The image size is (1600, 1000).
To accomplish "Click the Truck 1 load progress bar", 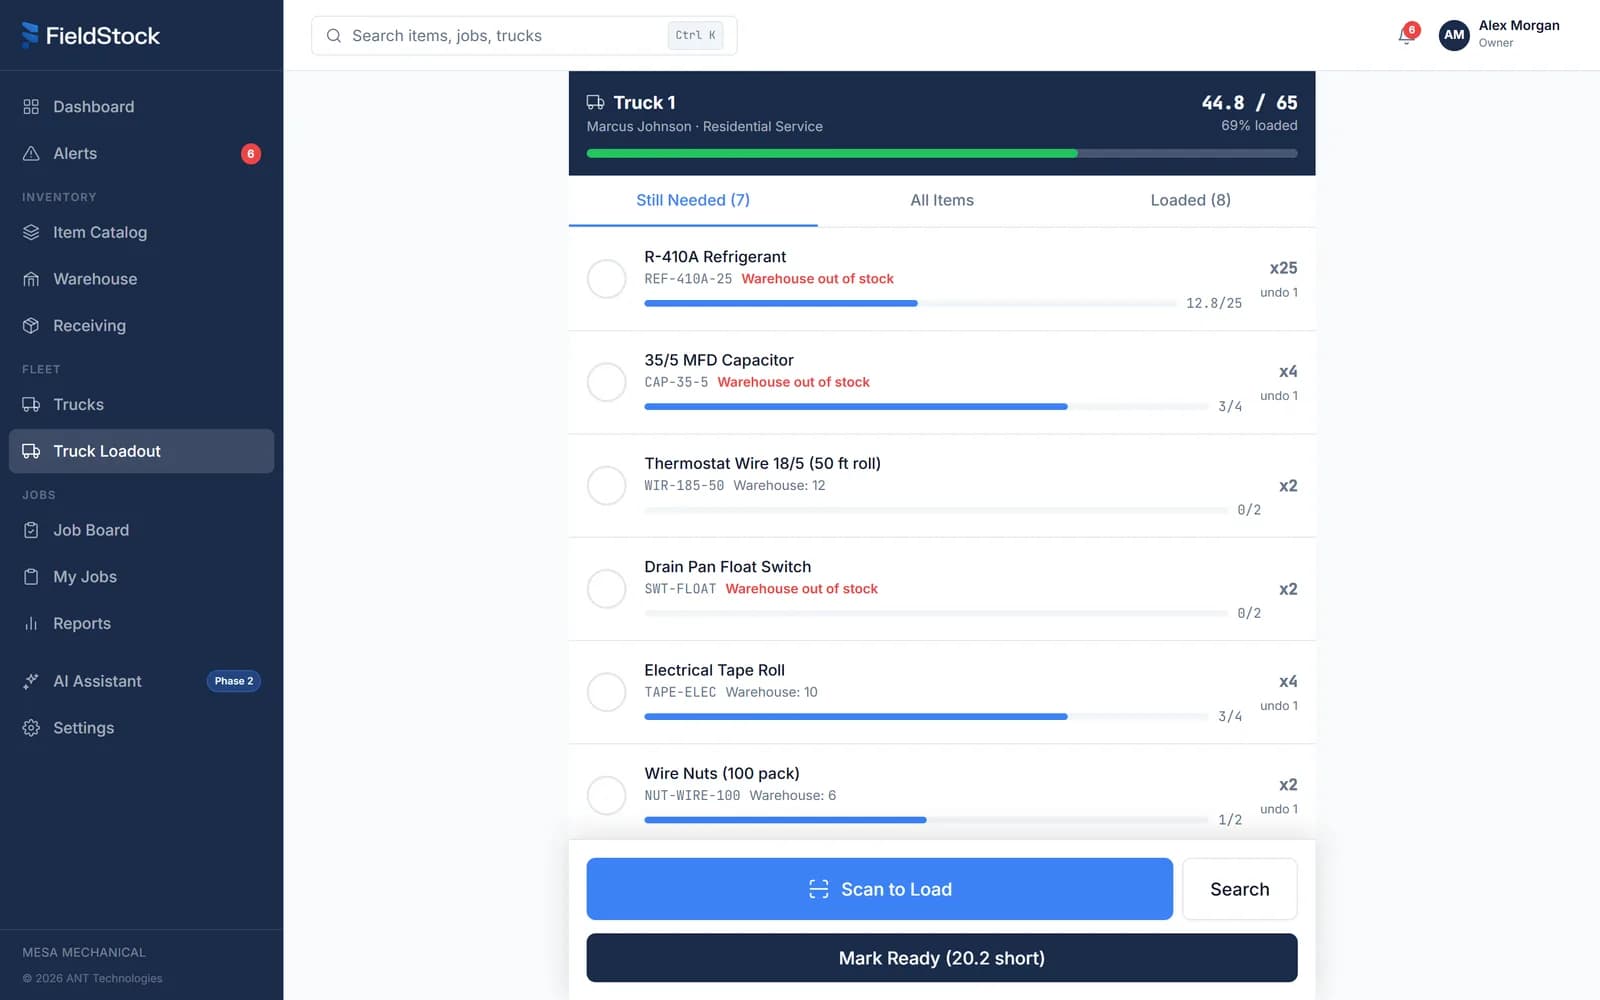I will click(x=942, y=153).
